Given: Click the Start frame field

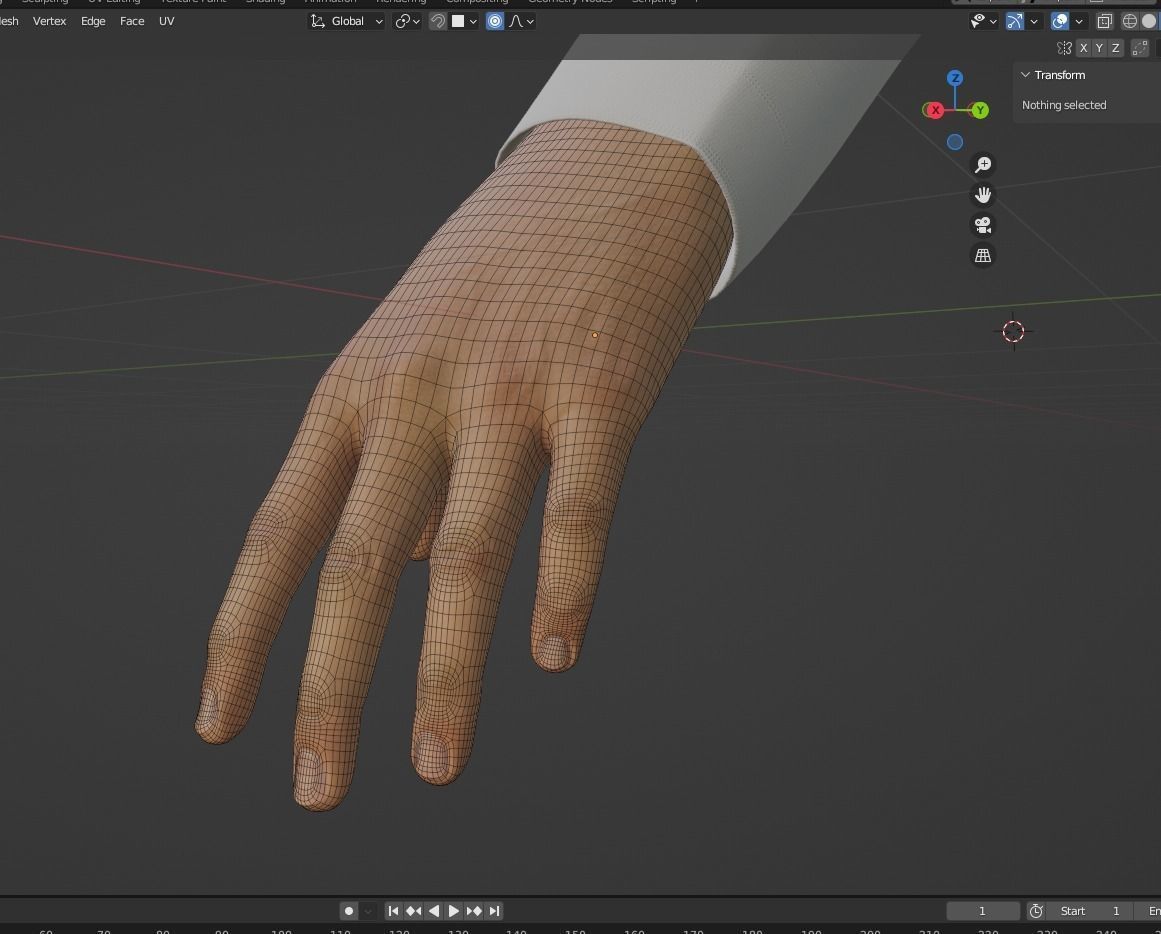Looking at the screenshot, I should 1090,910.
